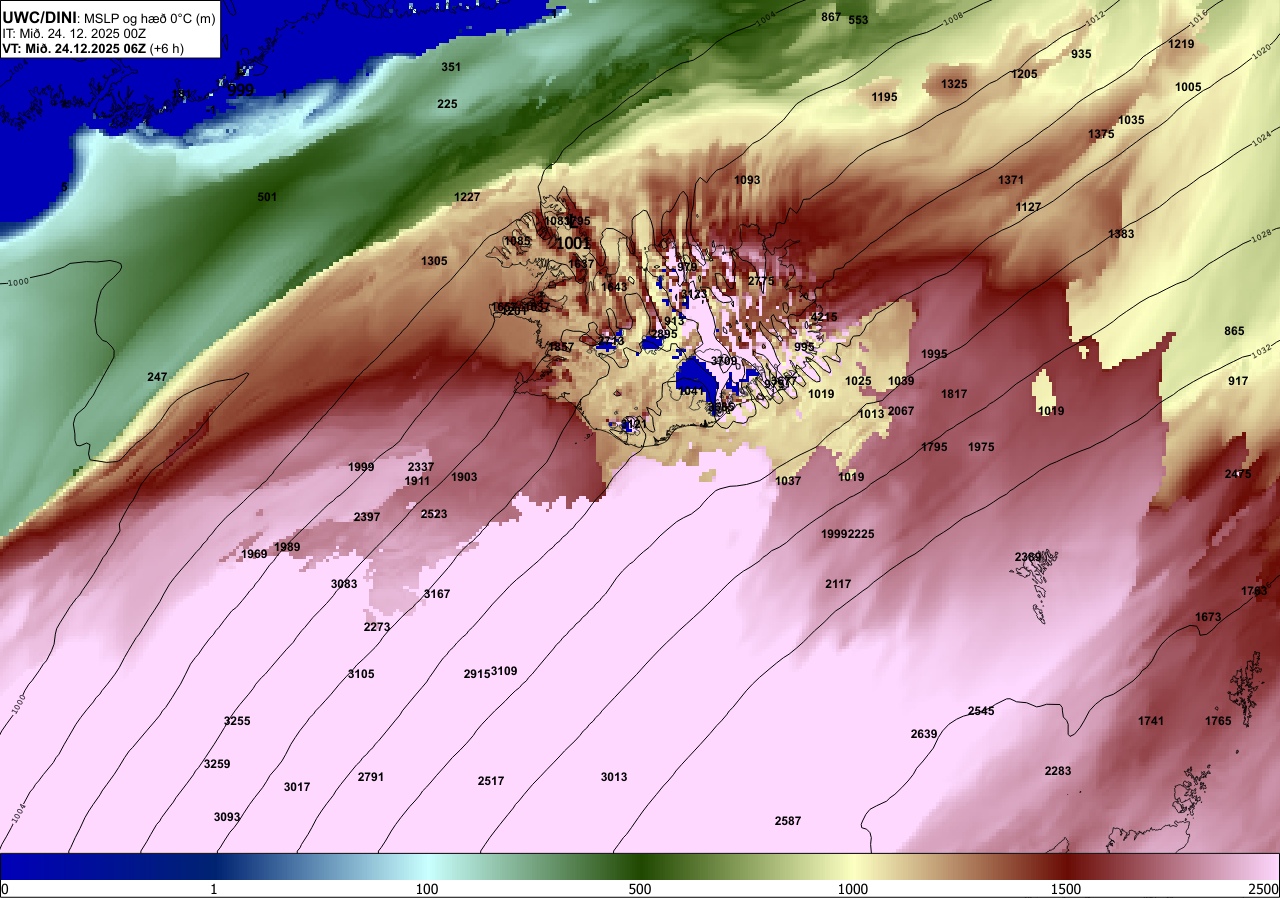Click the 1325 height value

pos(954,84)
